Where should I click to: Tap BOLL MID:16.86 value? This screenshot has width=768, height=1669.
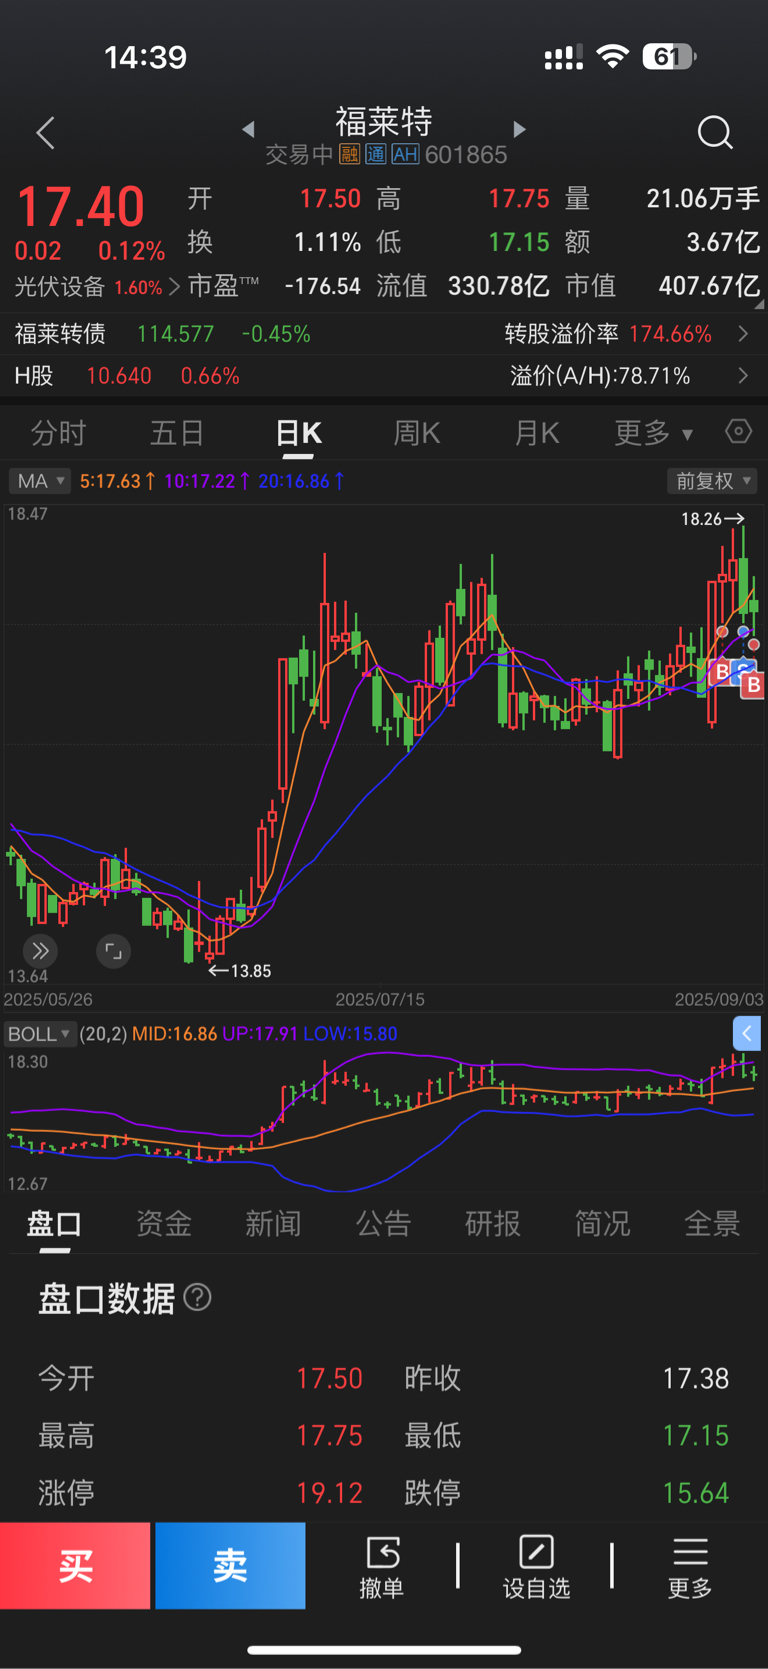click(x=175, y=1034)
